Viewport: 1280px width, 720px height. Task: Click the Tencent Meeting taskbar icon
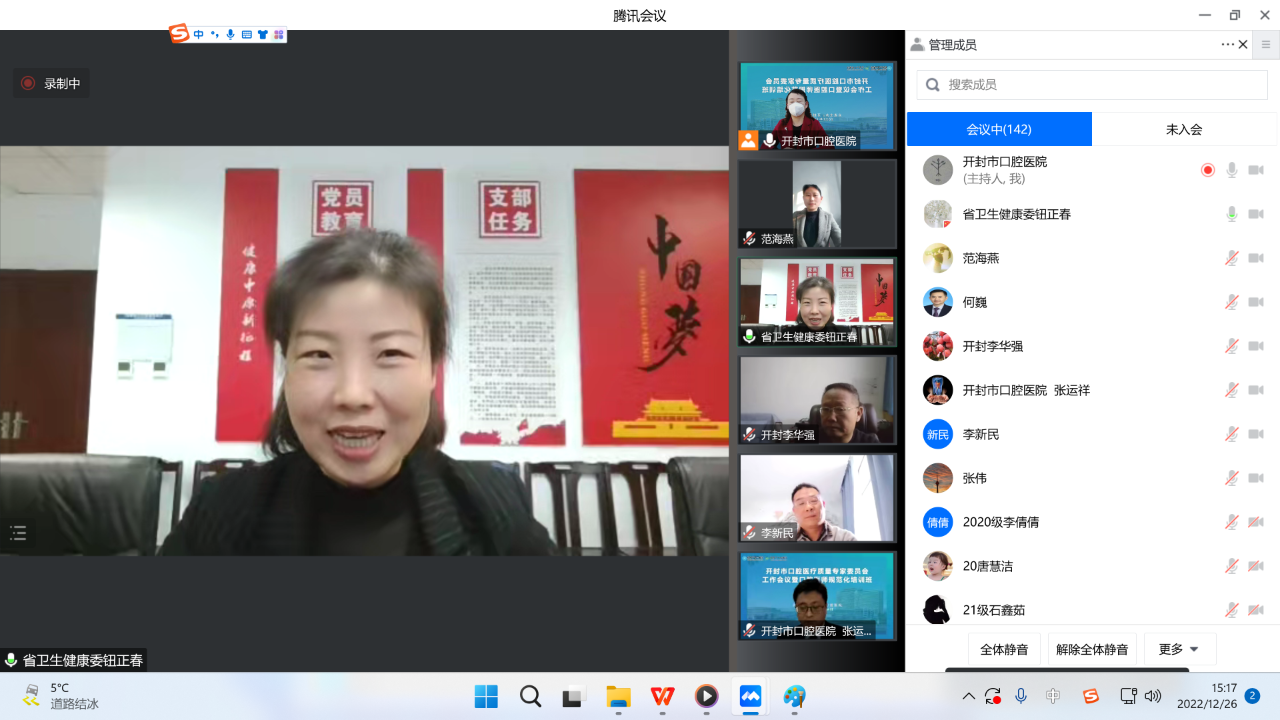click(x=750, y=697)
